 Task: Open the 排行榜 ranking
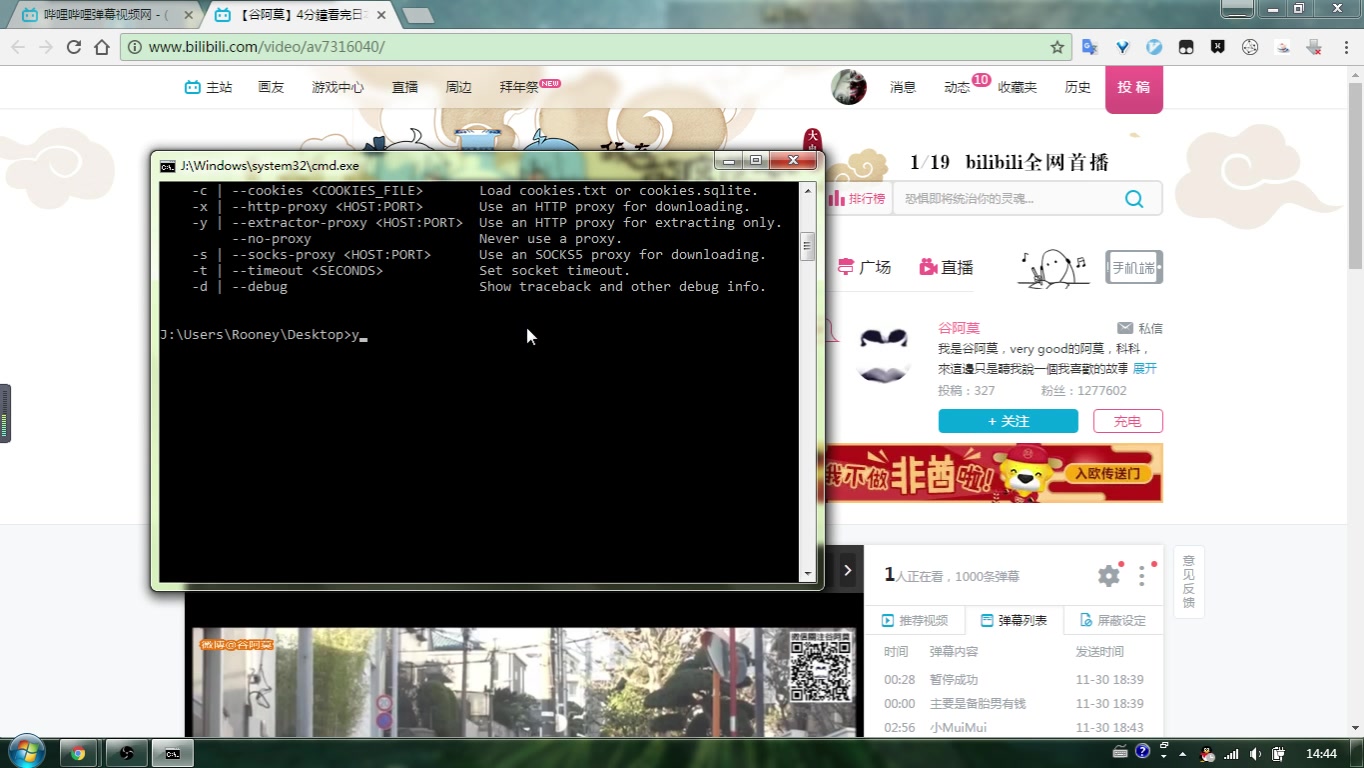click(x=857, y=199)
